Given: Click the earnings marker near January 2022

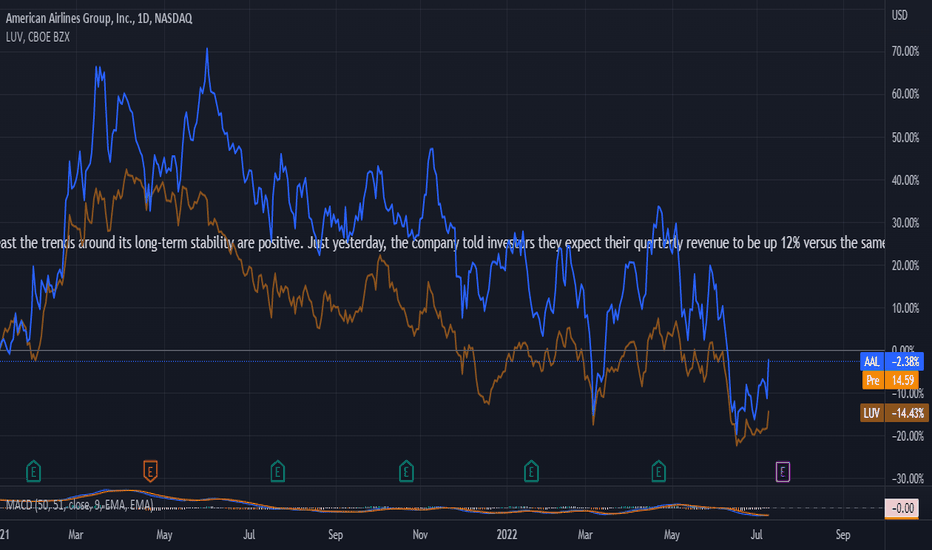Looking at the screenshot, I should point(531,472).
